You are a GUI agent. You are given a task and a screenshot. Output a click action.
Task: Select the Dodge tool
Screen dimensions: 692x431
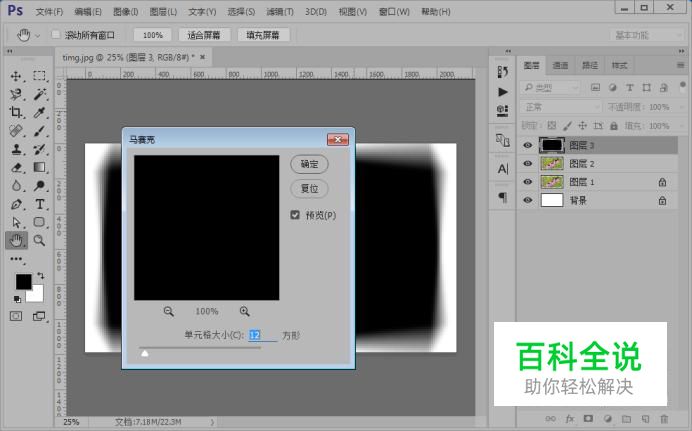point(39,185)
